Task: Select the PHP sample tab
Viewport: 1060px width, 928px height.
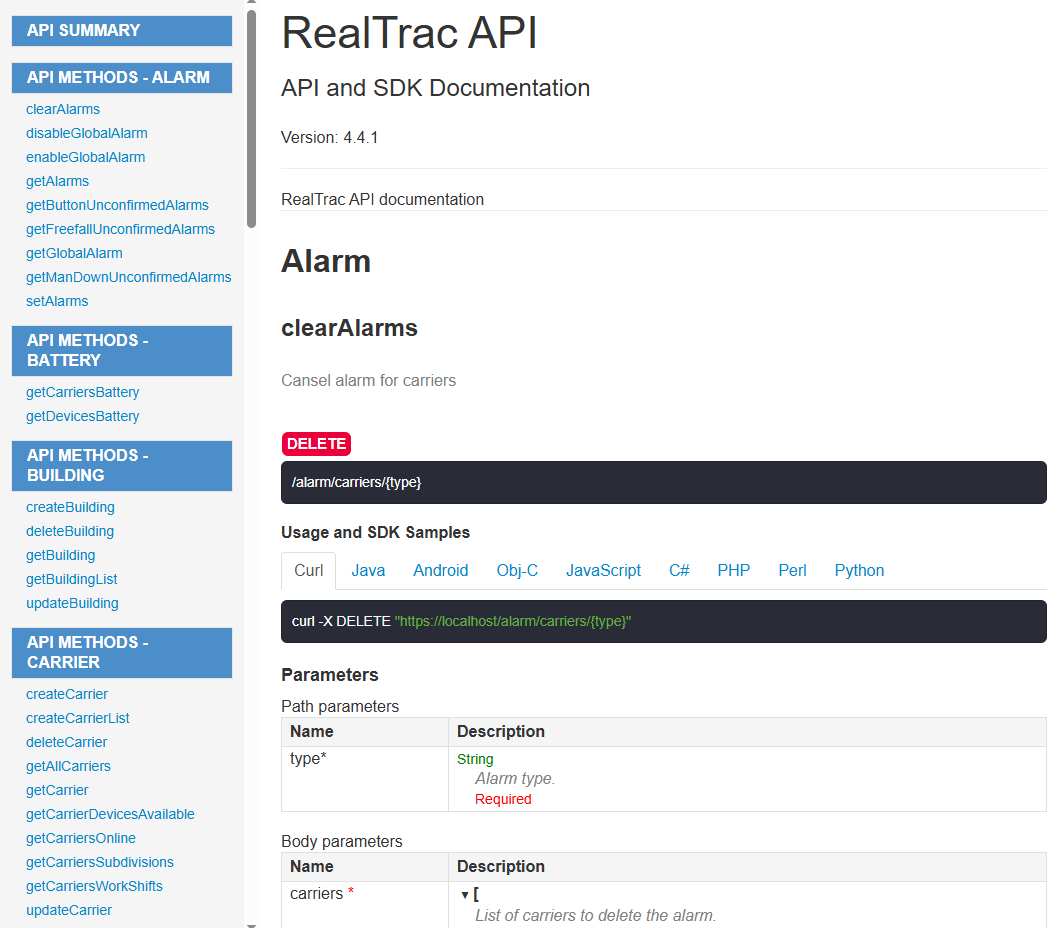Action: pyautogui.click(x=733, y=570)
